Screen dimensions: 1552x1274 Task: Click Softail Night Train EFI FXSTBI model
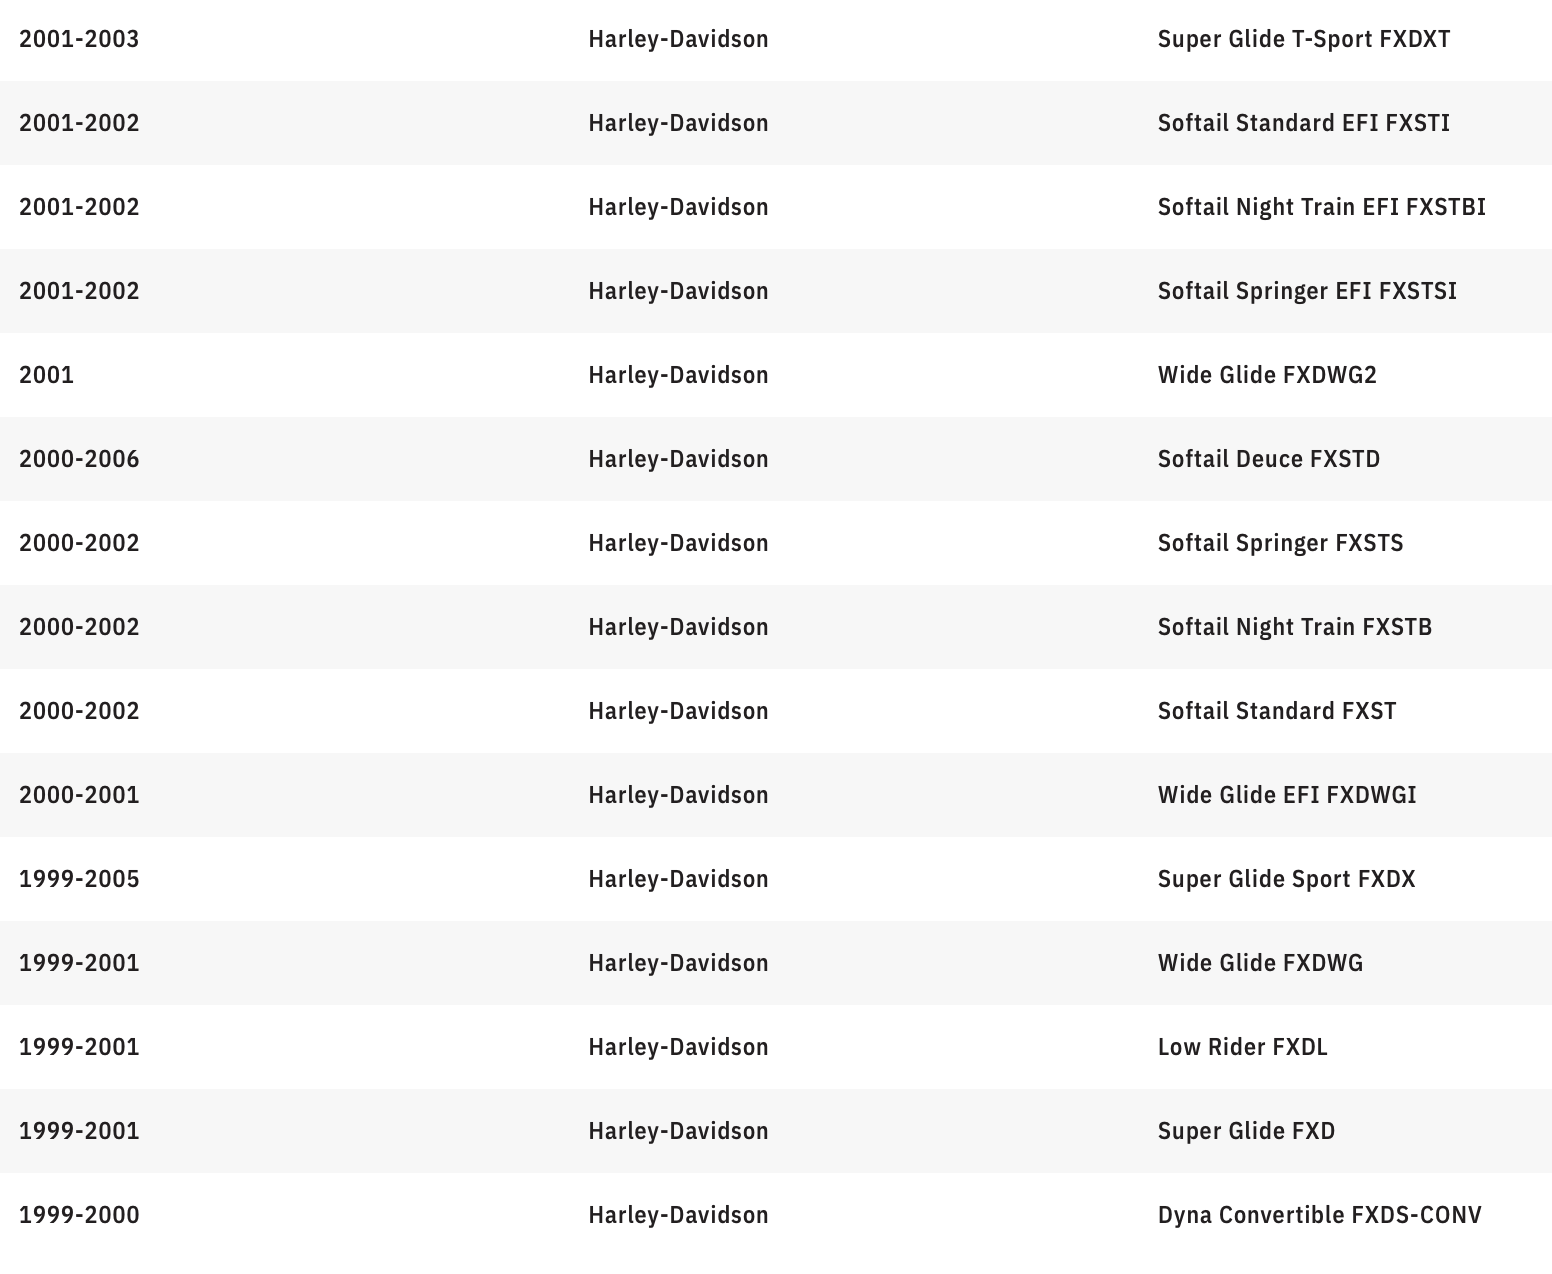pos(1321,207)
